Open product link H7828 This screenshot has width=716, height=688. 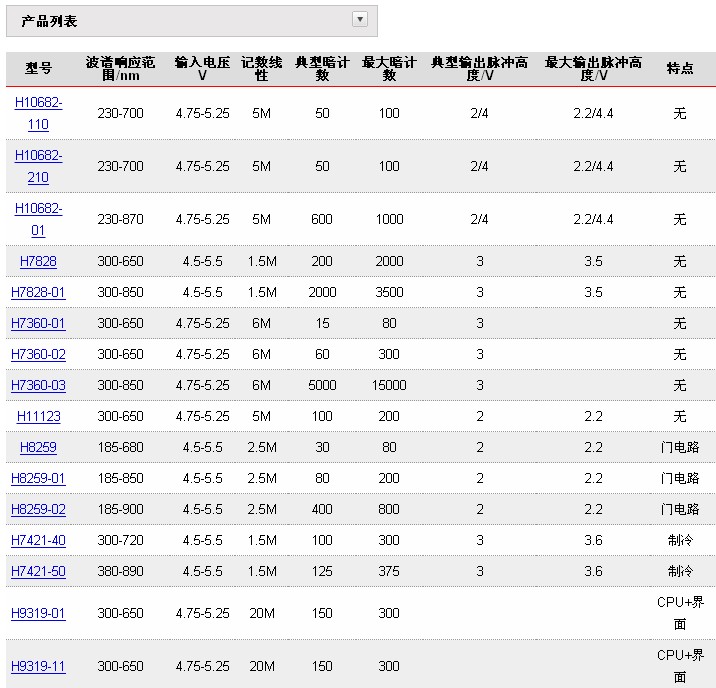coord(38,261)
